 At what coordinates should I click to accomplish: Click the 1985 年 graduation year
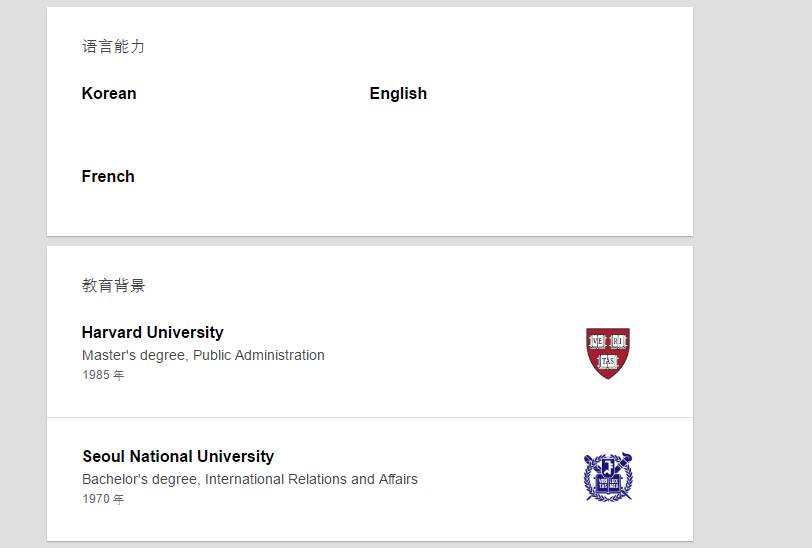click(103, 375)
